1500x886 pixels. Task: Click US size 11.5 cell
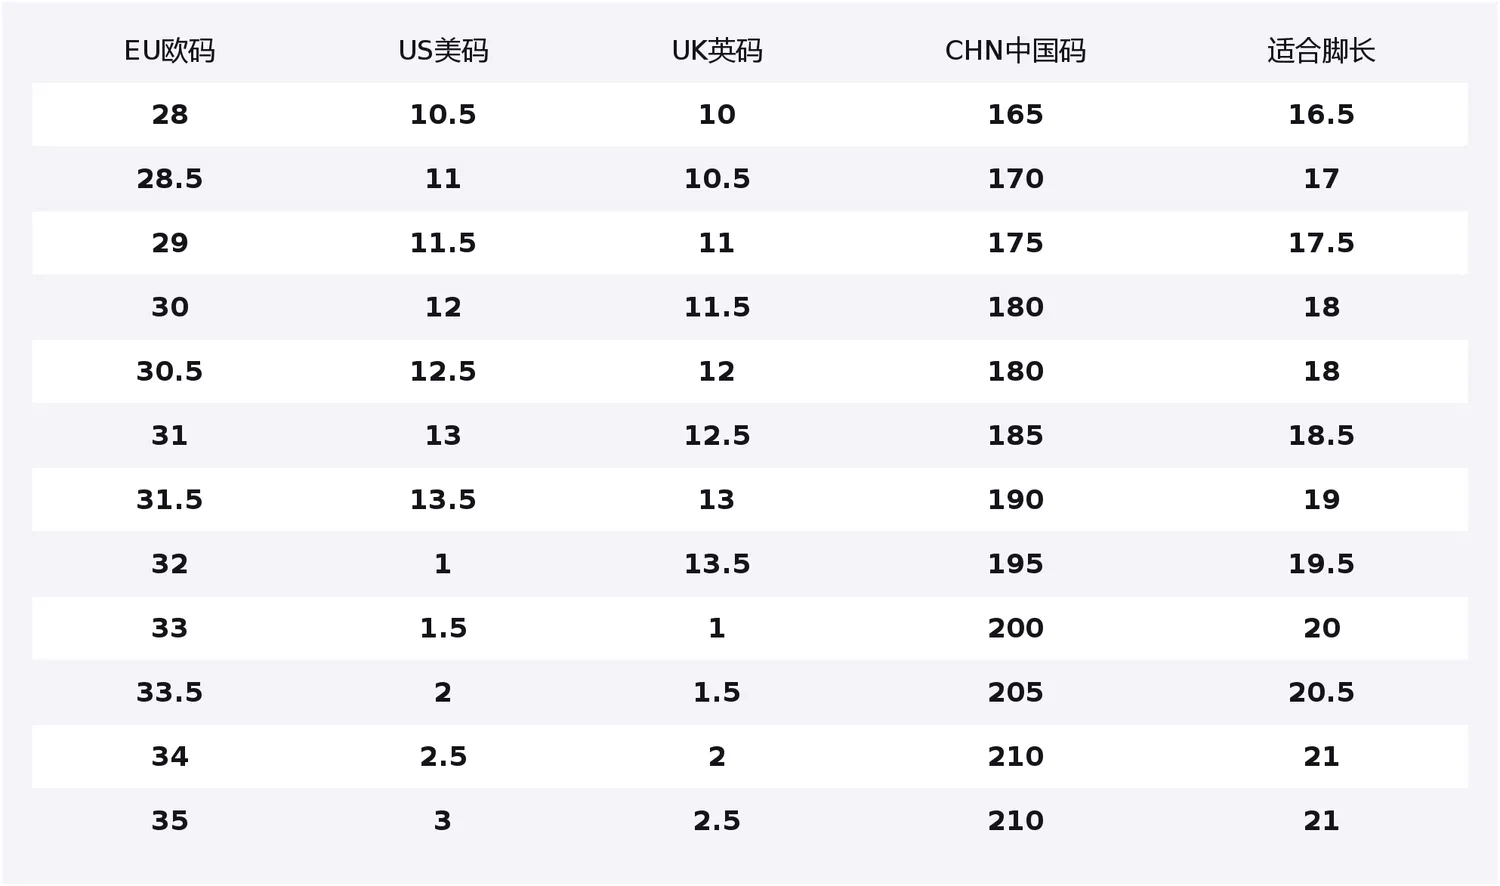pos(443,243)
